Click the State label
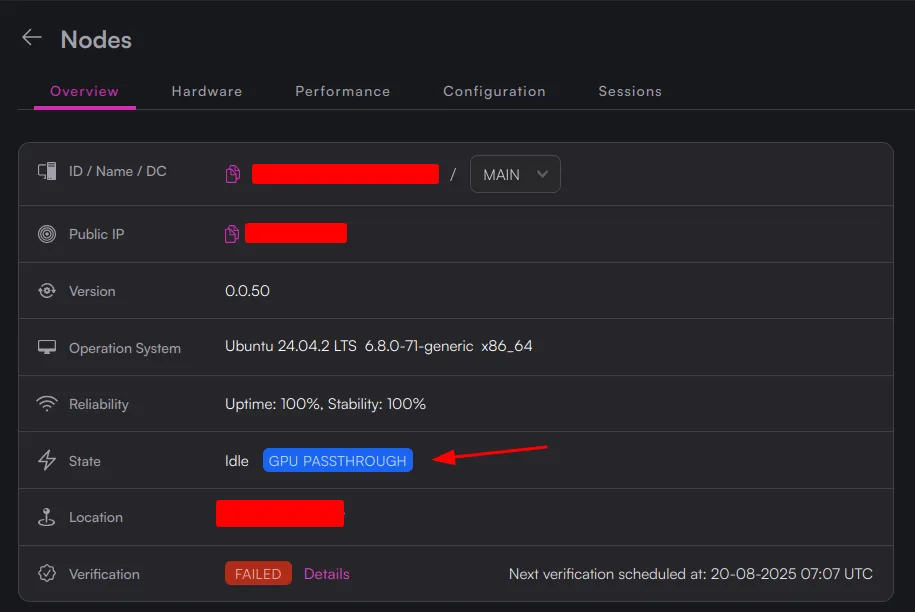The height and width of the screenshot is (612, 915). (x=85, y=461)
